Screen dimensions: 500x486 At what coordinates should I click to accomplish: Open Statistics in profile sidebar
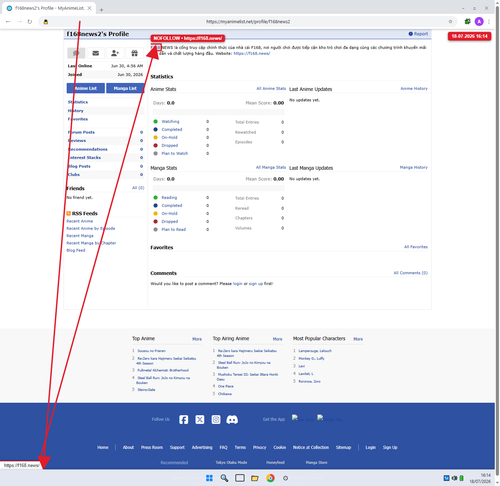coord(78,102)
